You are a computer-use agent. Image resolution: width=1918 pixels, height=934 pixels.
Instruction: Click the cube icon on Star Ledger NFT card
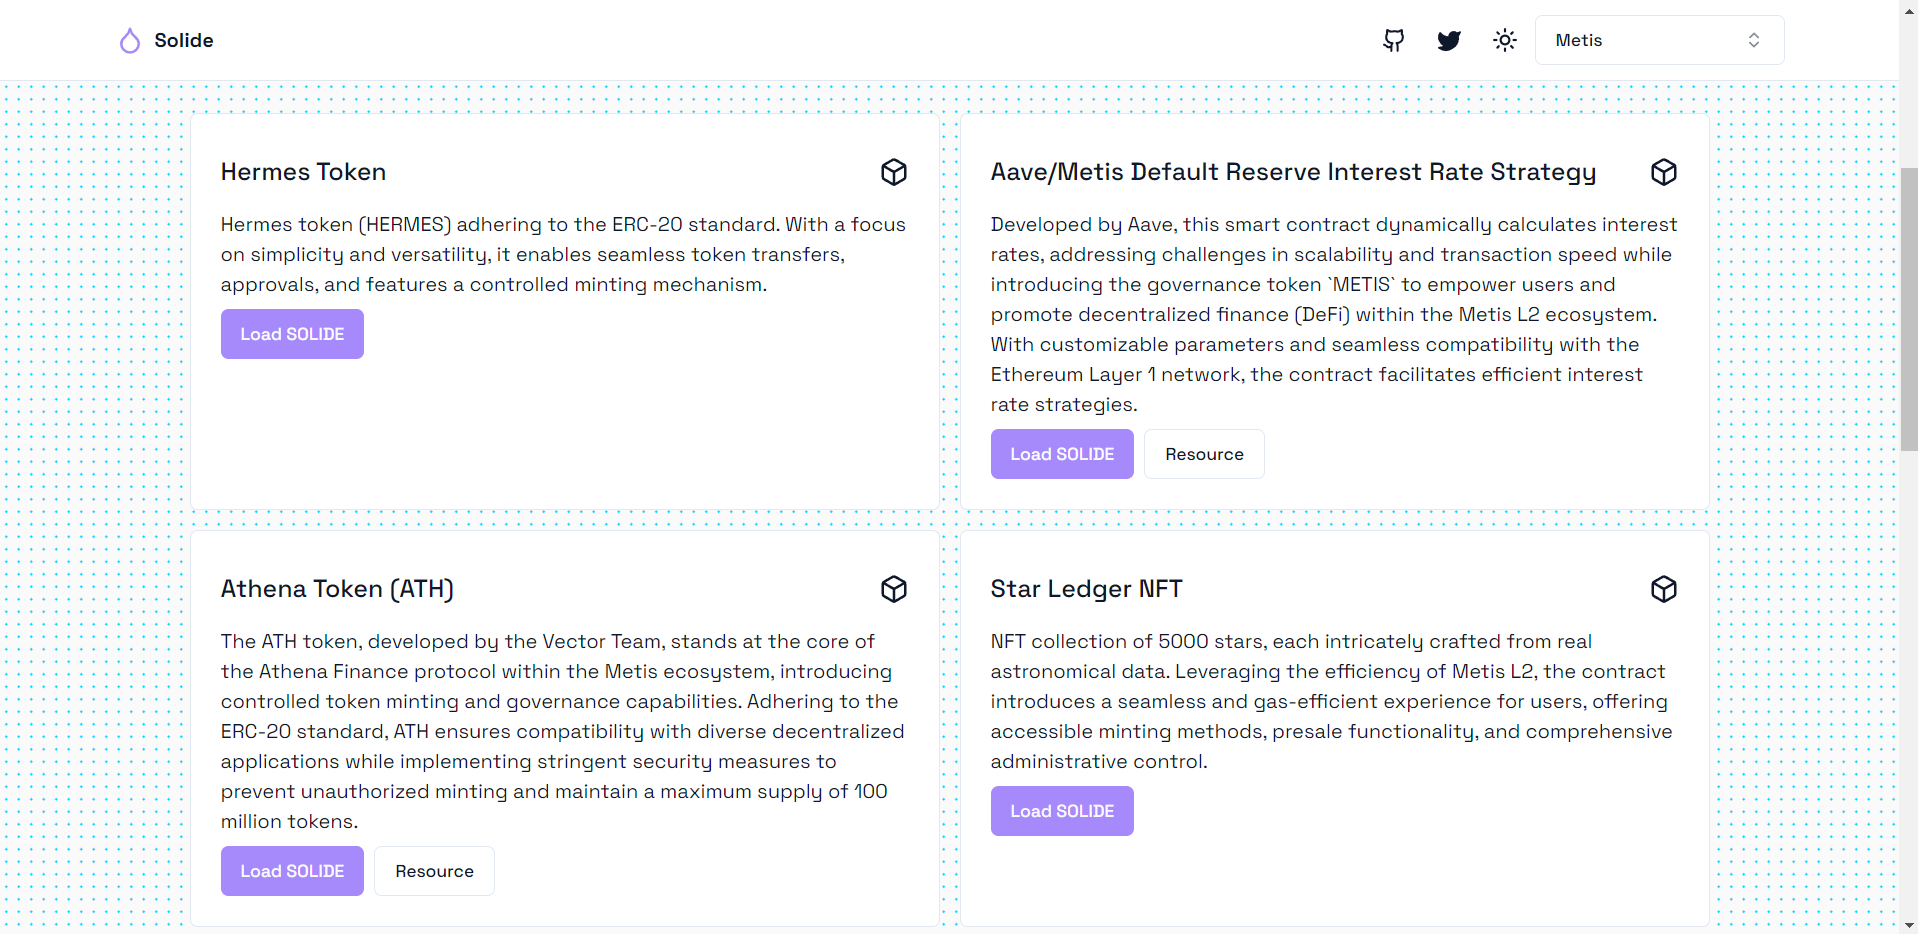click(1664, 589)
